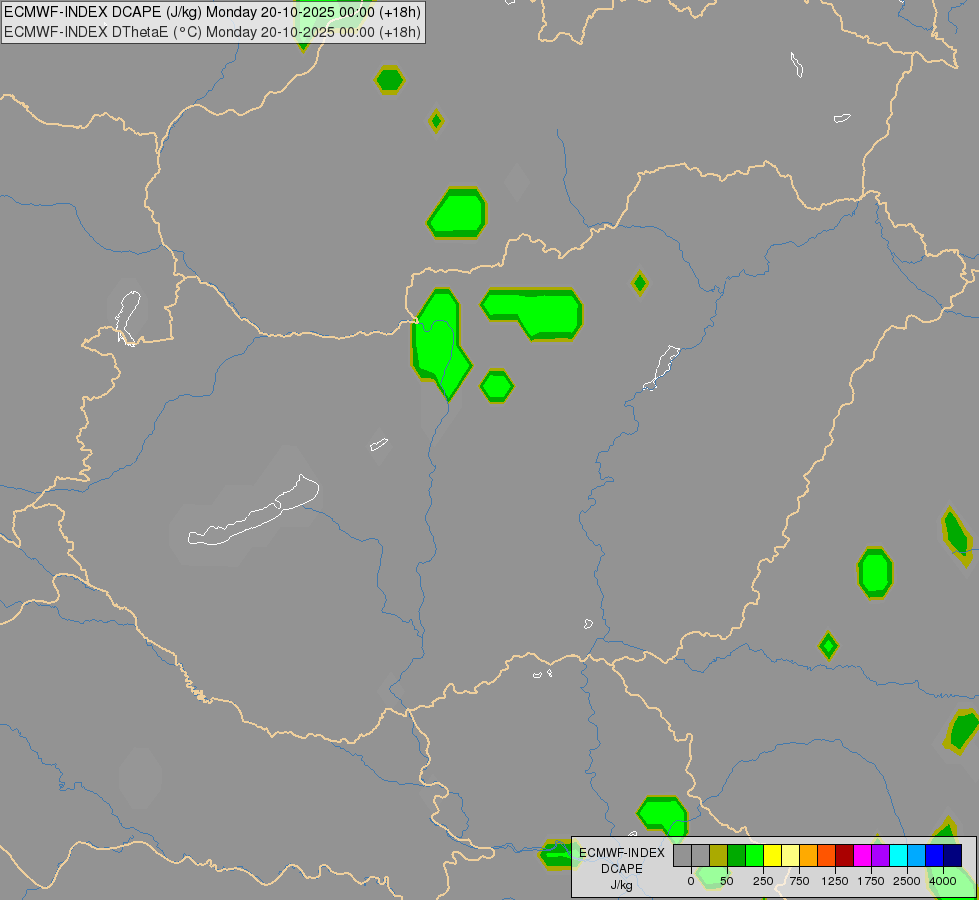Select the pure yellow legend swatch
The height and width of the screenshot is (900, 979).
[x=772, y=855]
